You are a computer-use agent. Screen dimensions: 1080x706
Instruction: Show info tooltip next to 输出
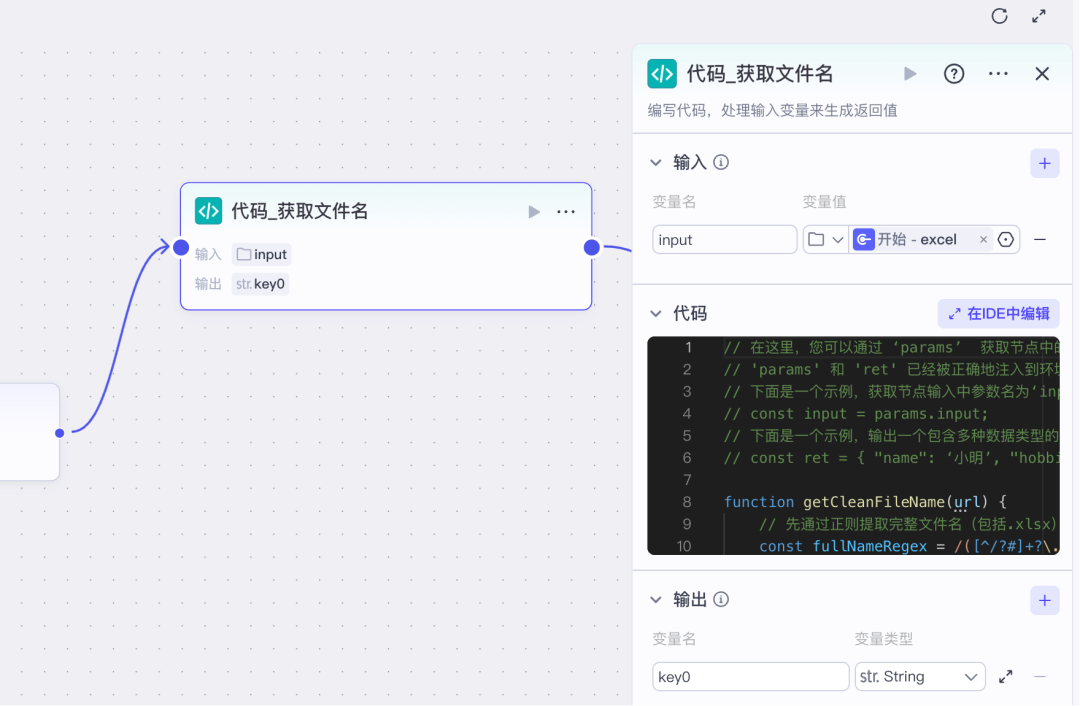point(721,600)
